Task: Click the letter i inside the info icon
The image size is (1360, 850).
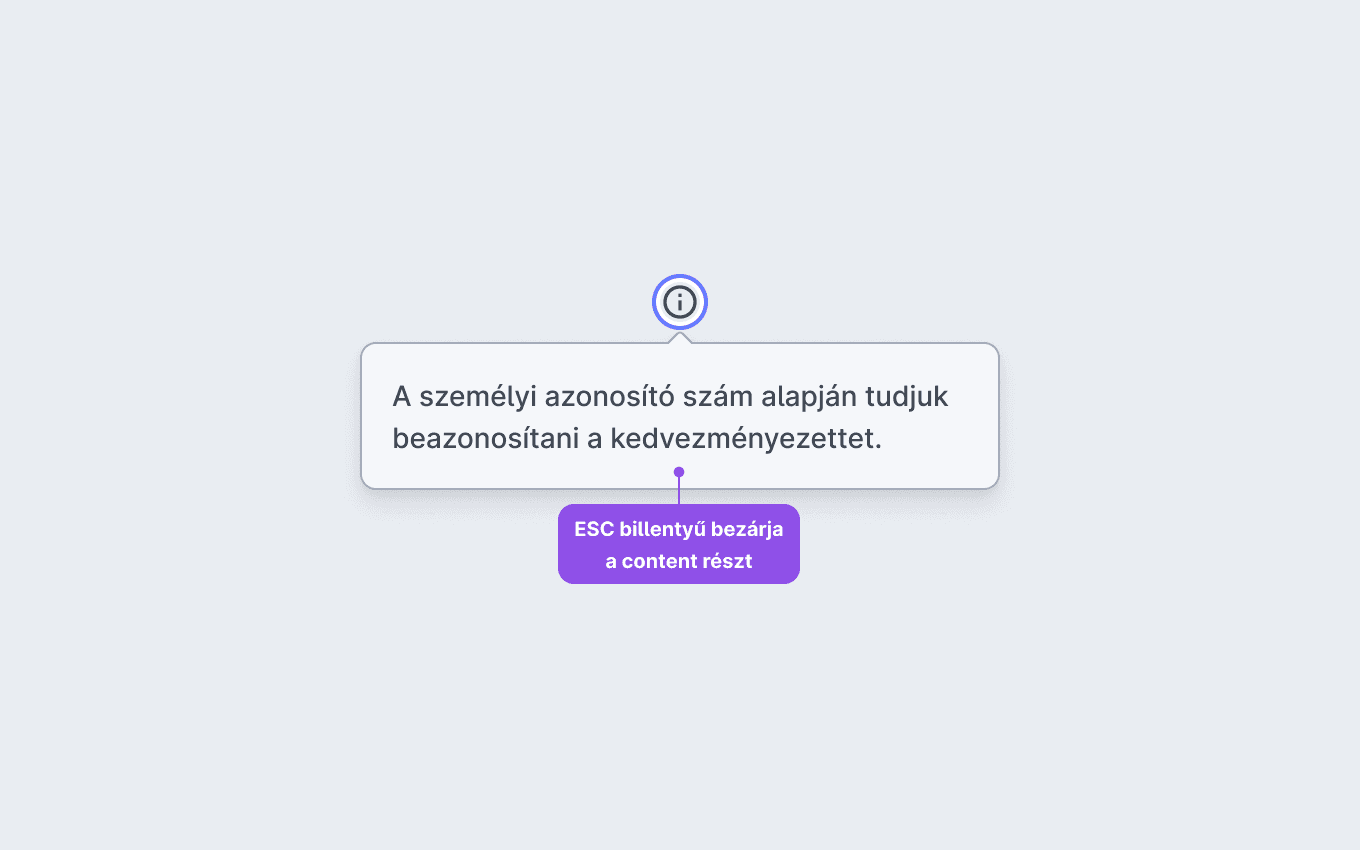Action: click(x=680, y=302)
